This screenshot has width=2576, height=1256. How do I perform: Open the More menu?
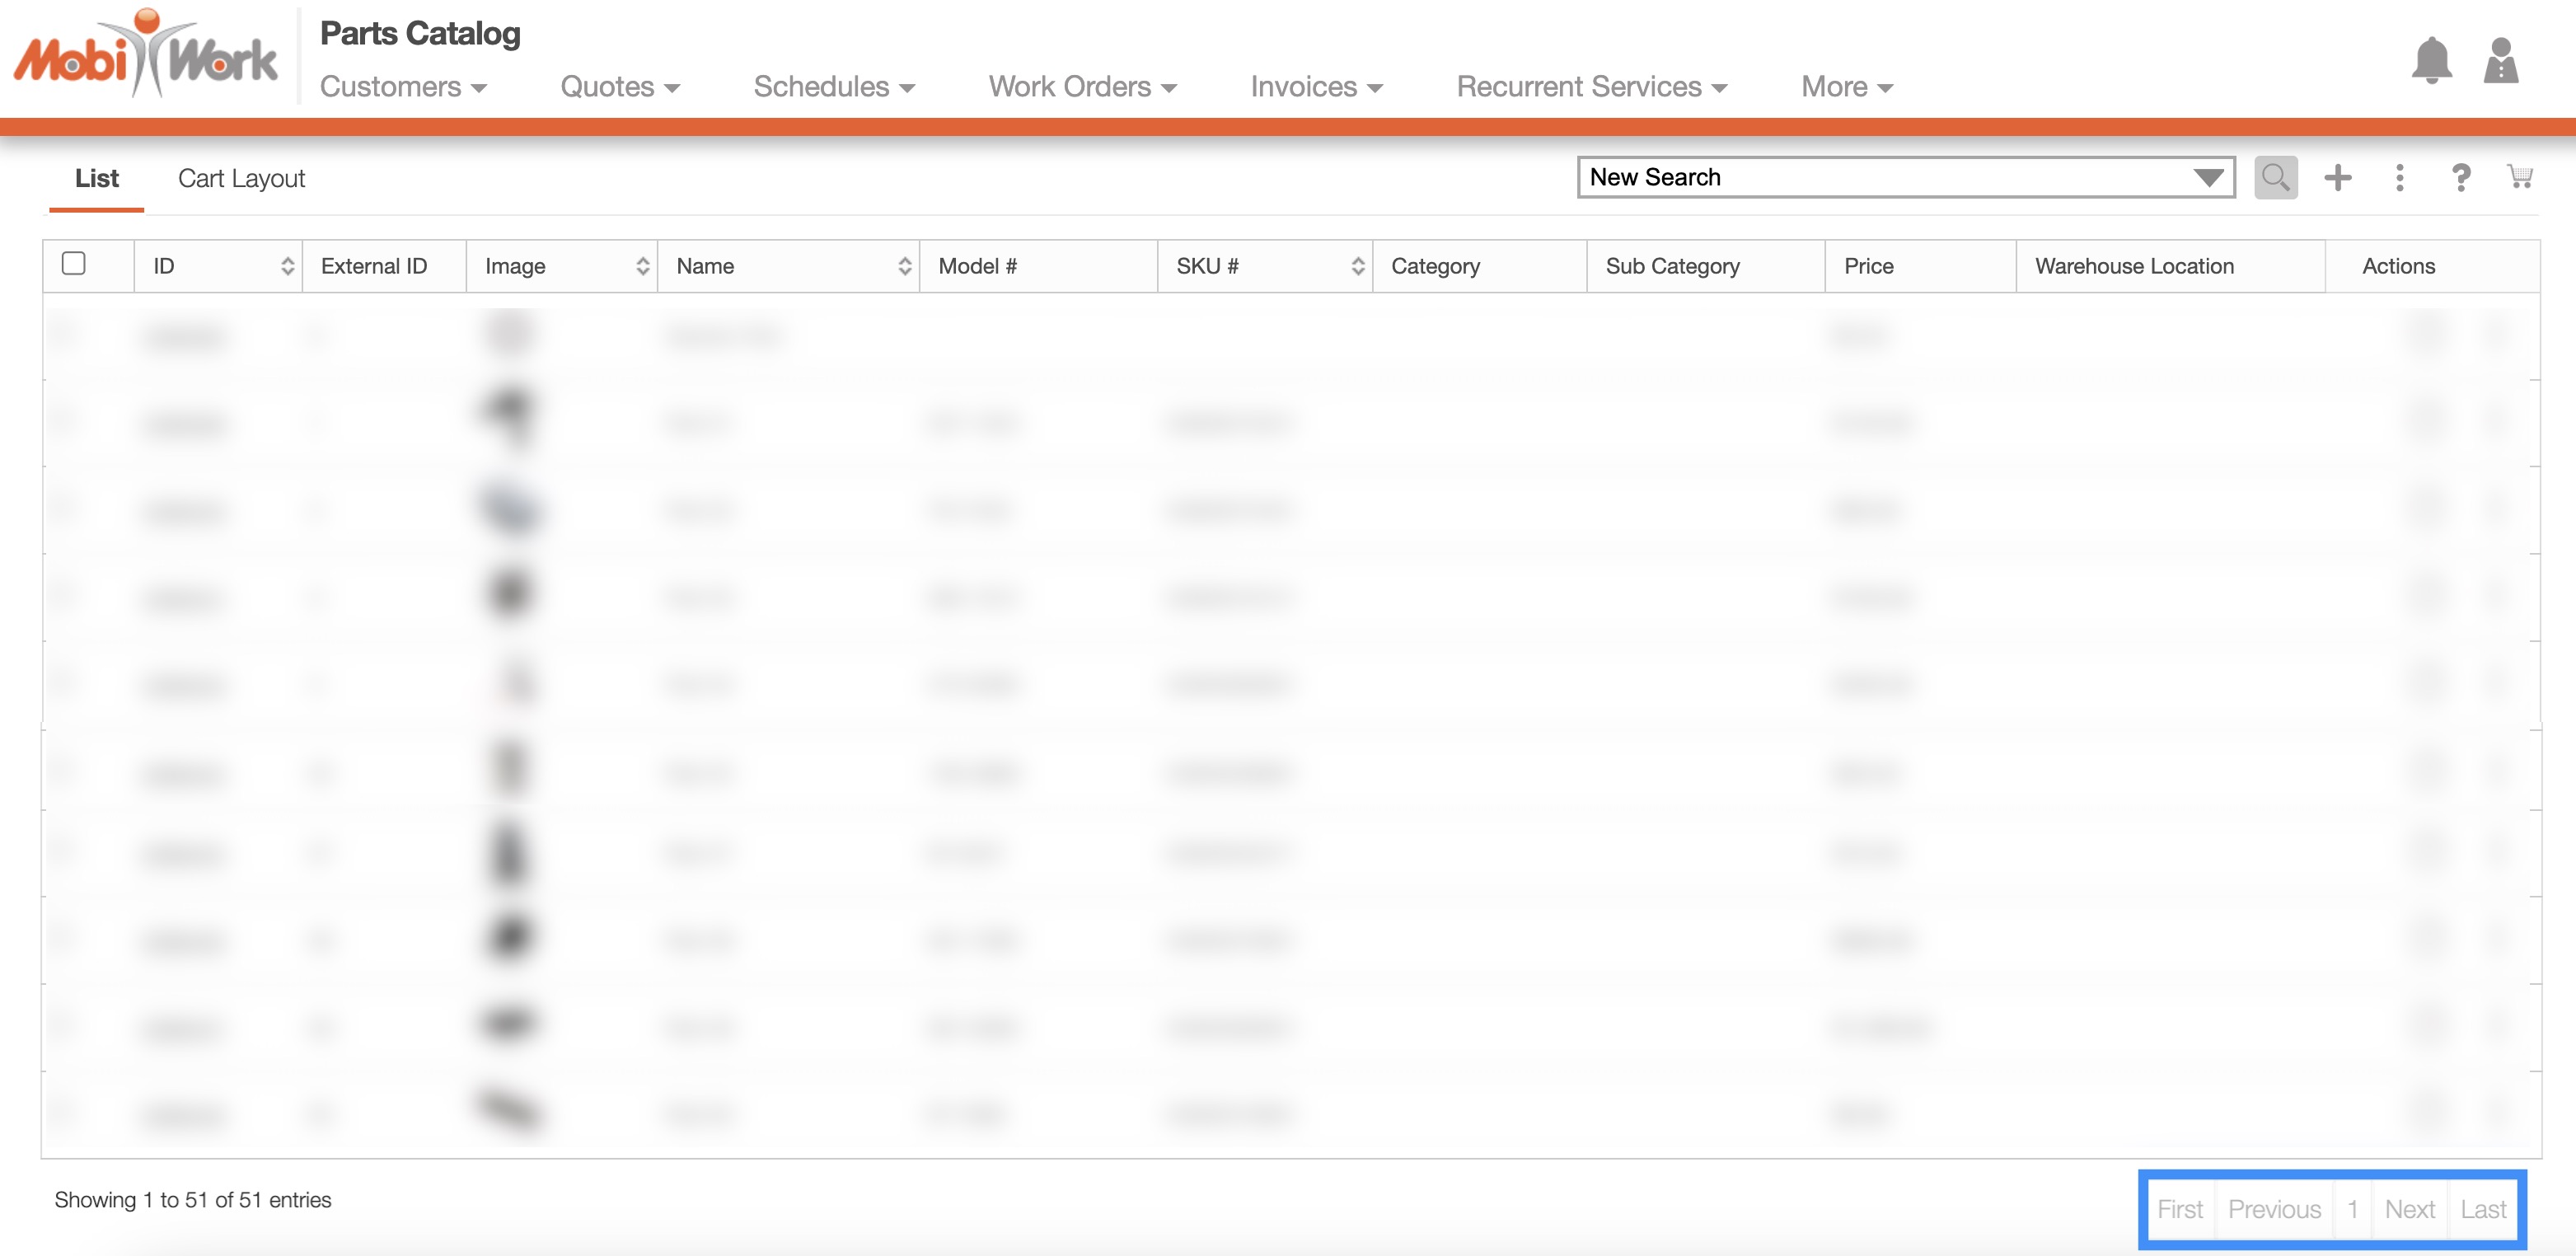(1846, 87)
